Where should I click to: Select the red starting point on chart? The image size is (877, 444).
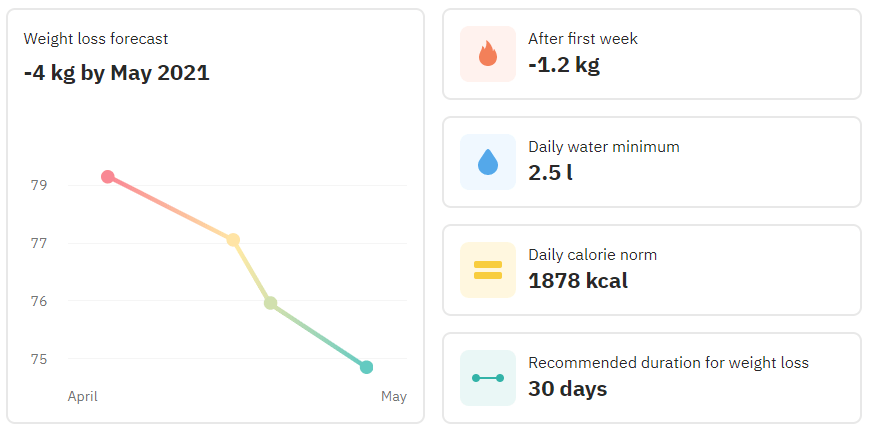tap(108, 177)
